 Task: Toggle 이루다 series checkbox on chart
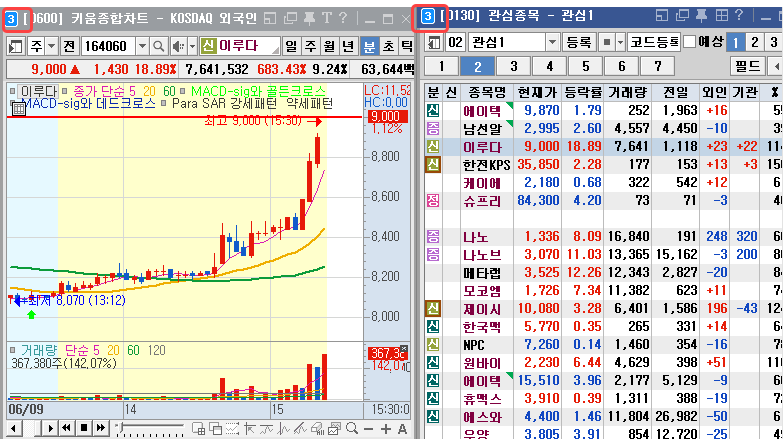[x=12, y=91]
